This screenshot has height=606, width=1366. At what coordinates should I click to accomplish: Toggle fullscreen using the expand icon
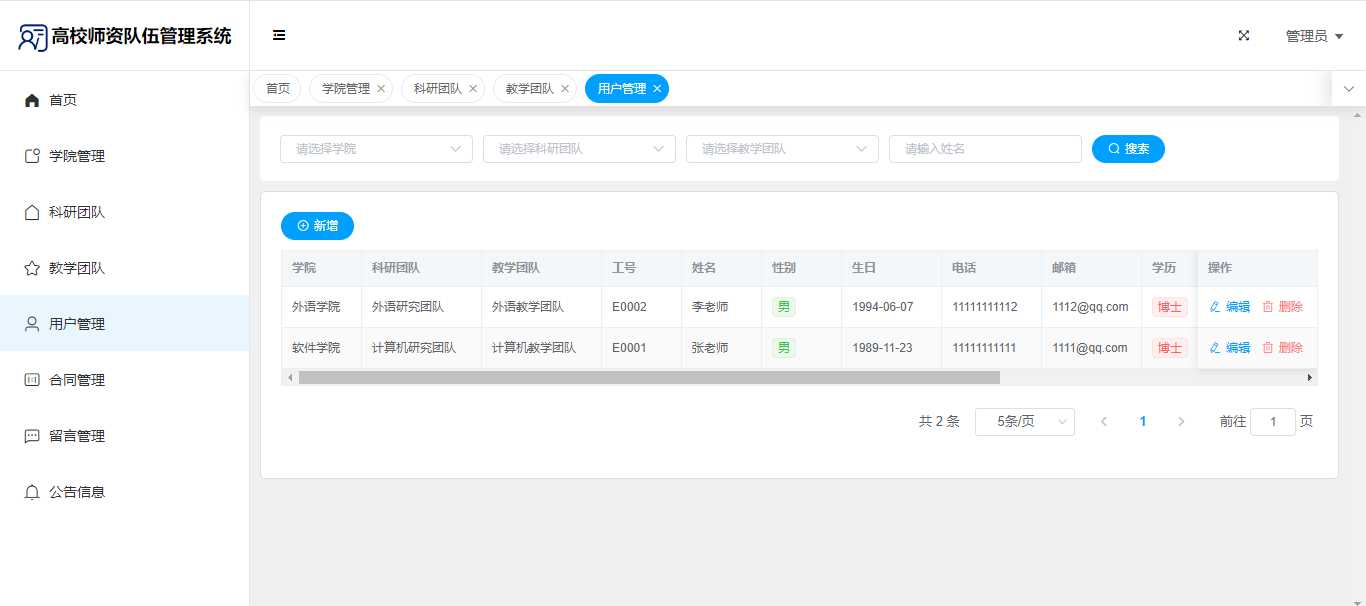pyautogui.click(x=1244, y=36)
